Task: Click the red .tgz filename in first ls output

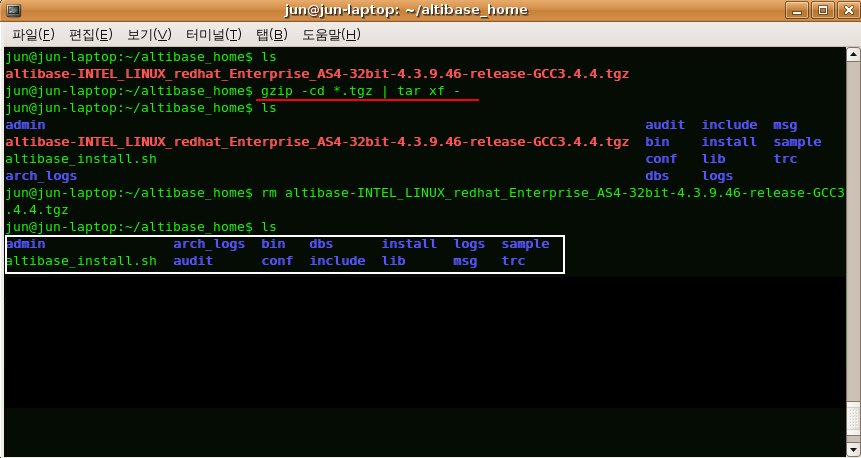Action: pyautogui.click(x=317, y=74)
